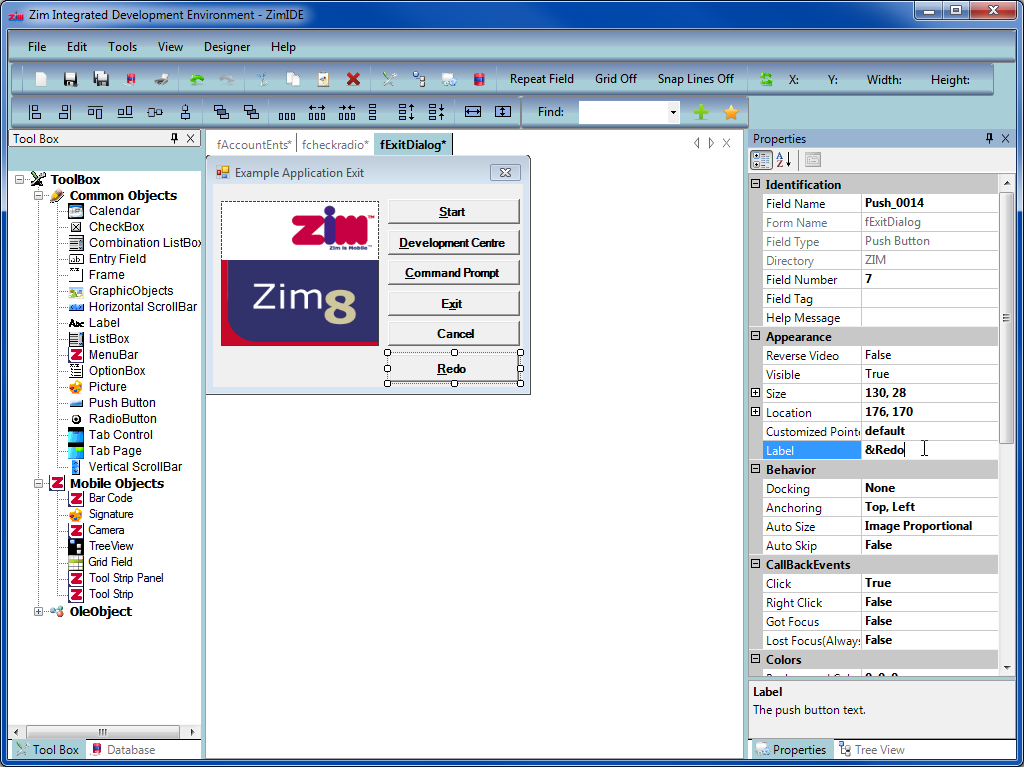Click the gold star icon
This screenshot has height=767, width=1024.
click(x=731, y=112)
